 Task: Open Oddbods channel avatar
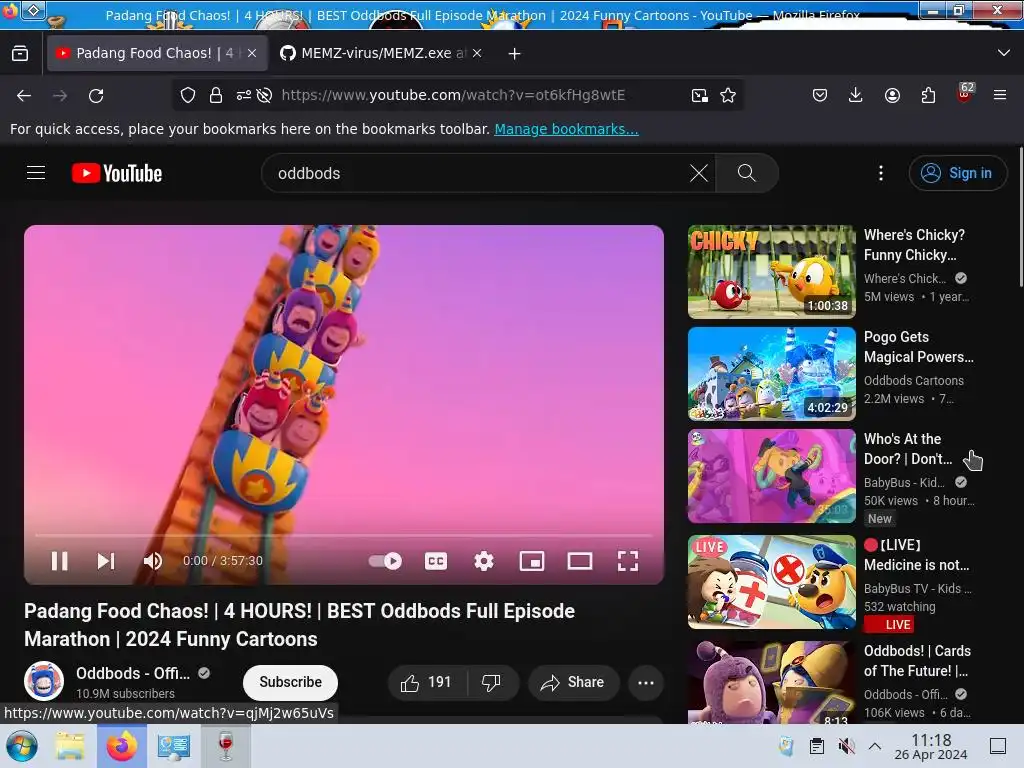[44, 681]
